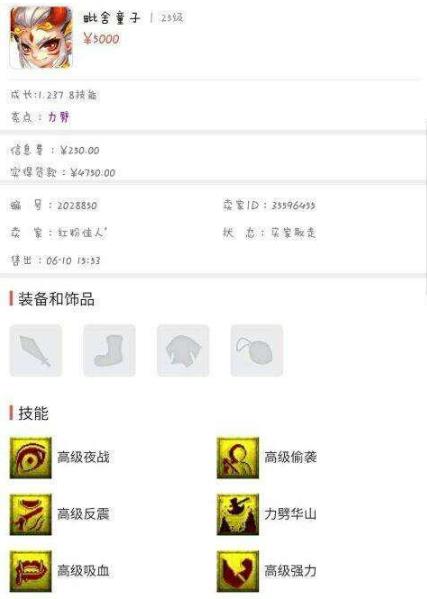Select the empty boot equipment slot
The image size is (427, 599).
(109, 351)
